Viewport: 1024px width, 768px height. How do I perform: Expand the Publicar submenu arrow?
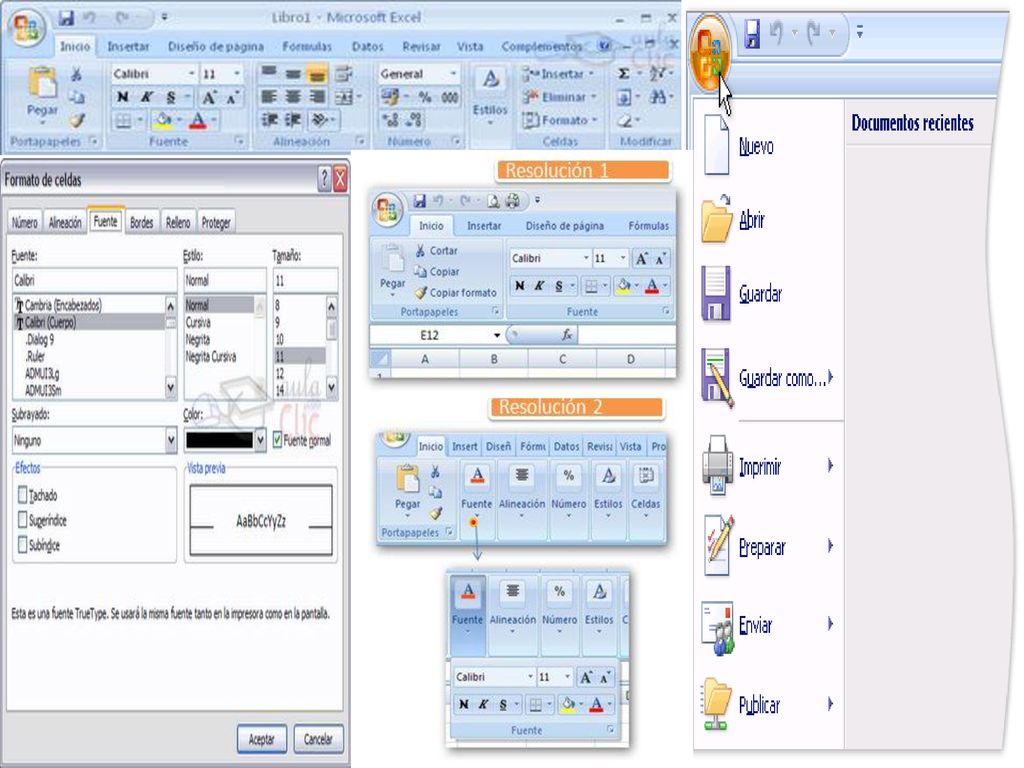coord(830,704)
